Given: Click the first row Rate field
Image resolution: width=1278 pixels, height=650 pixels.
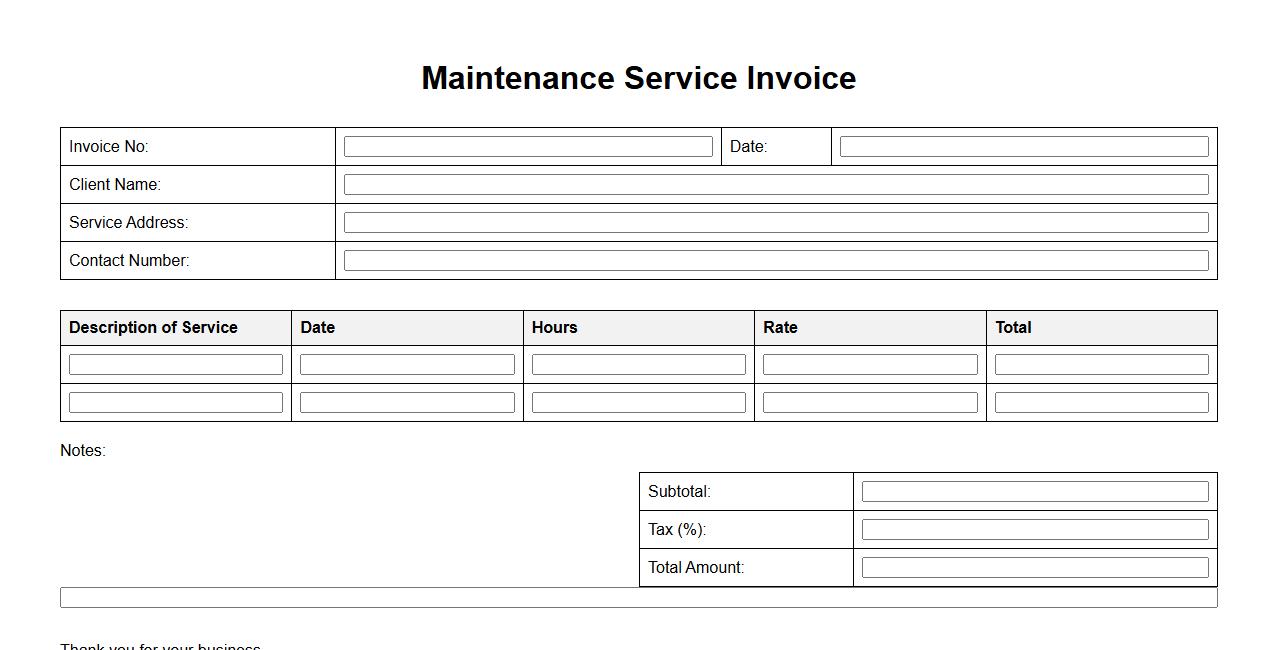Looking at the screenshot, I should 870,365.
